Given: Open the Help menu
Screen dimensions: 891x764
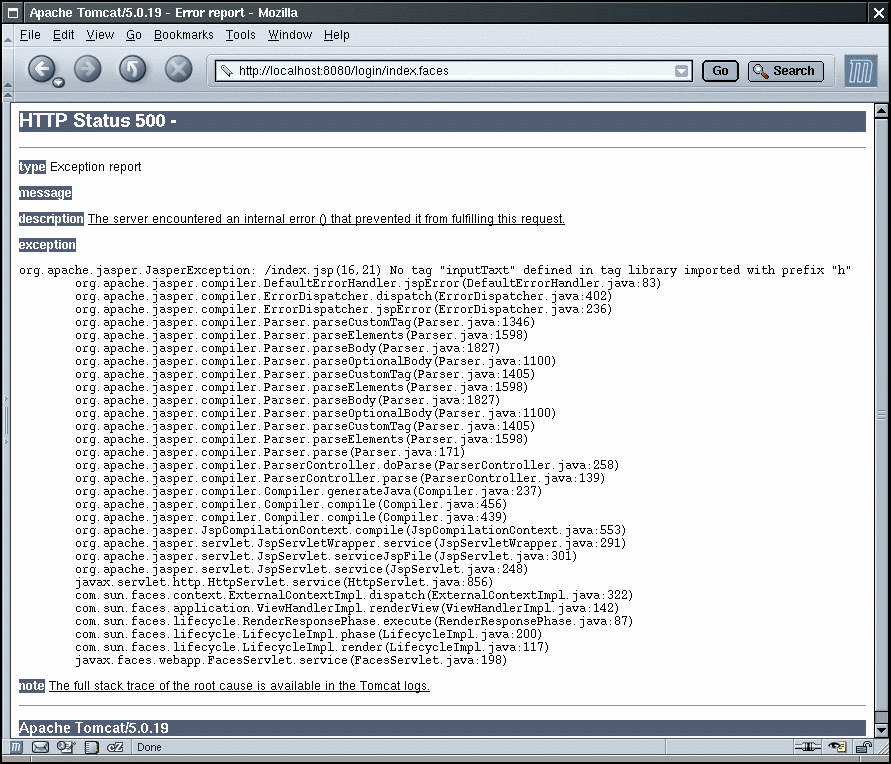Looking at the screenshot, I should pos(336,35).
